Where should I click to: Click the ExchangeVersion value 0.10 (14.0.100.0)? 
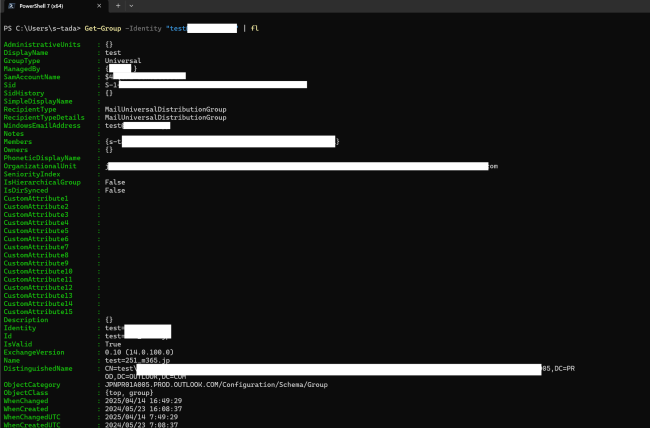click(141, 352)
